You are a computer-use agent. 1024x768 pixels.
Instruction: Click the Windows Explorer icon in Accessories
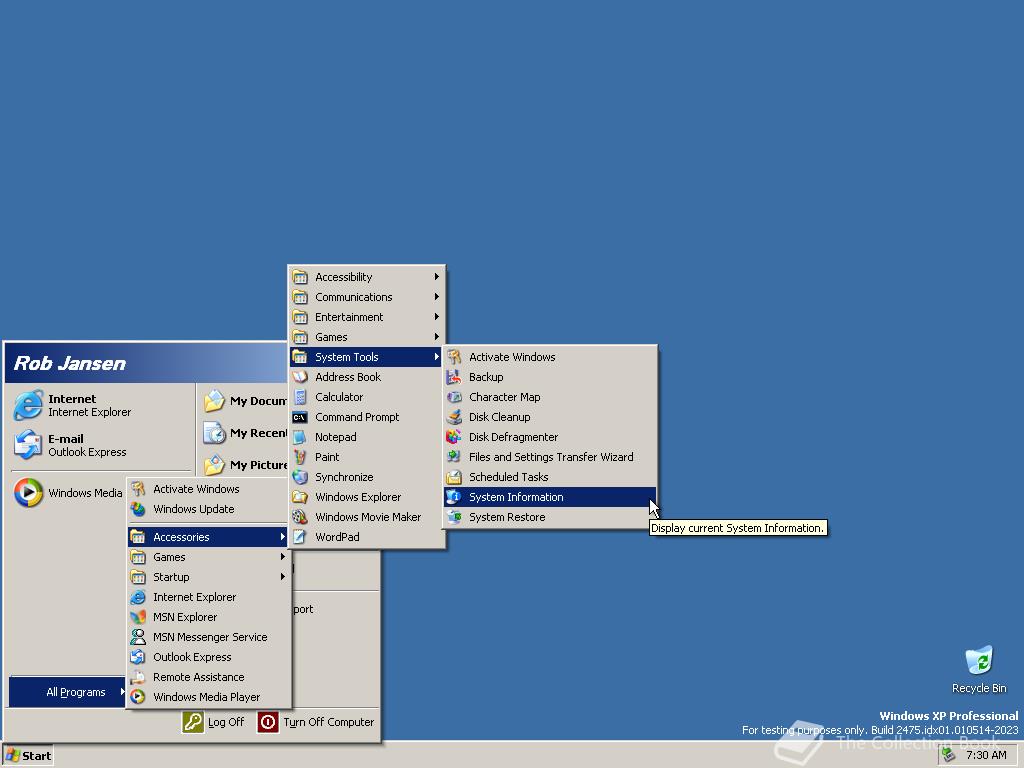pos(300,497)
